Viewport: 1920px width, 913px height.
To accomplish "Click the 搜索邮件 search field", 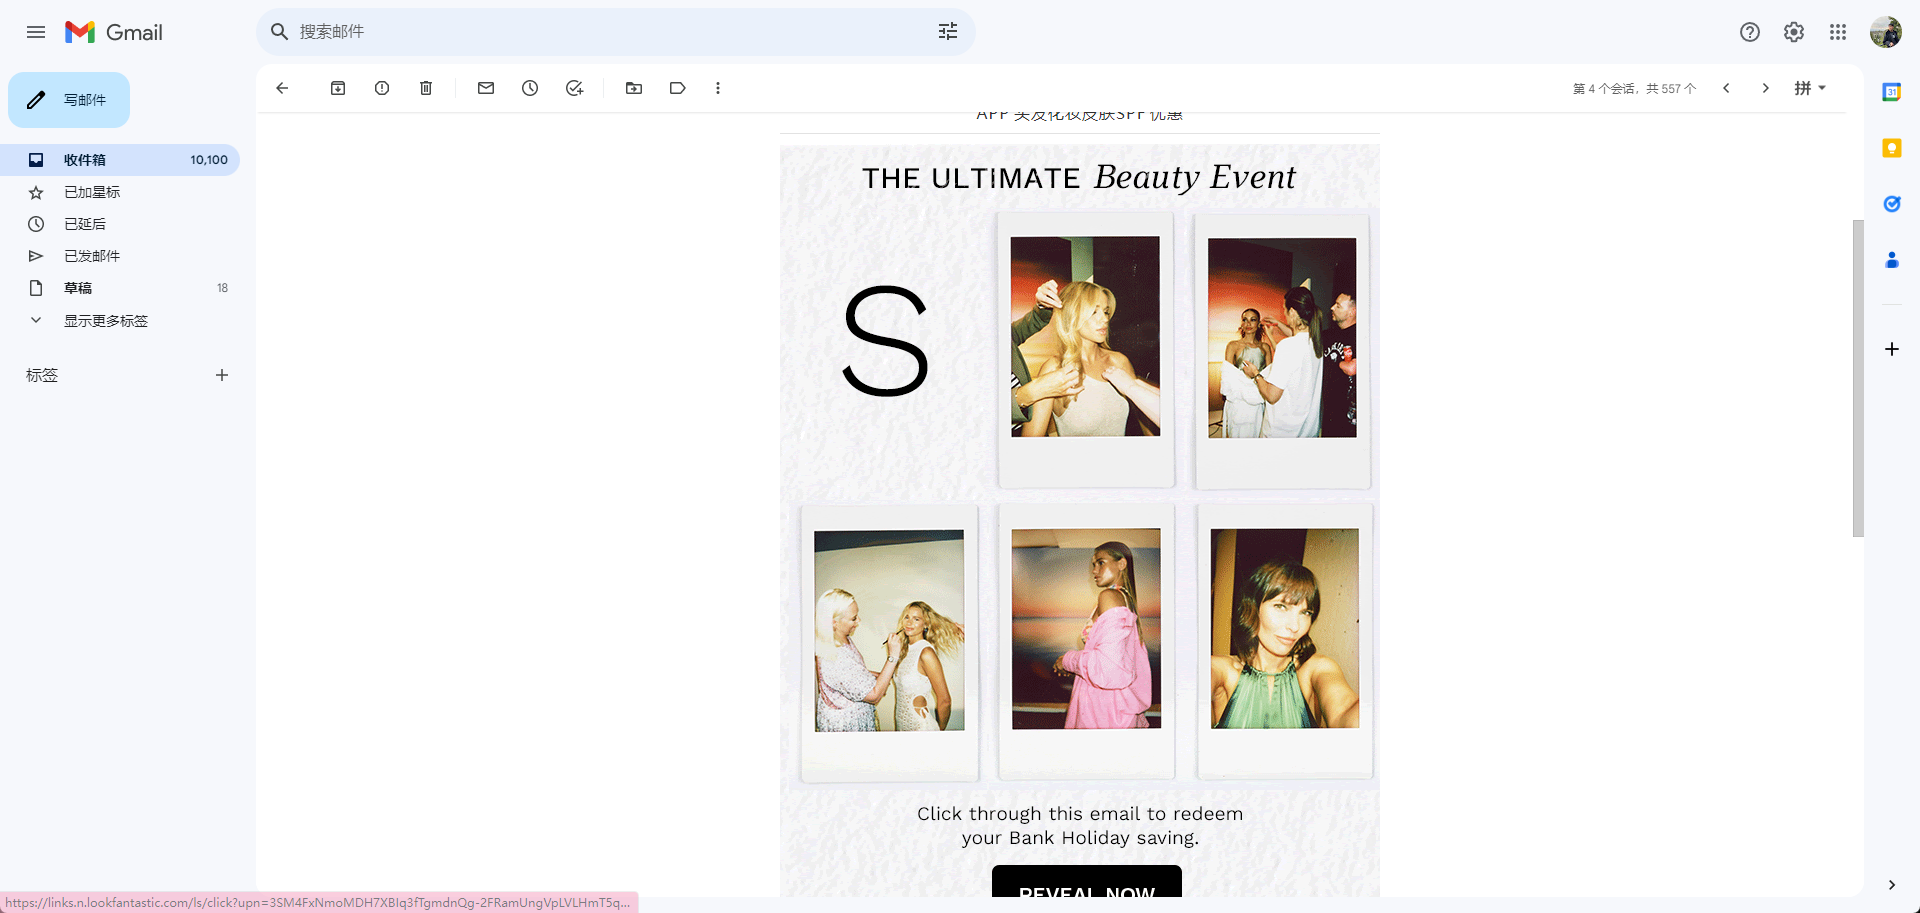I will (615, 32).
